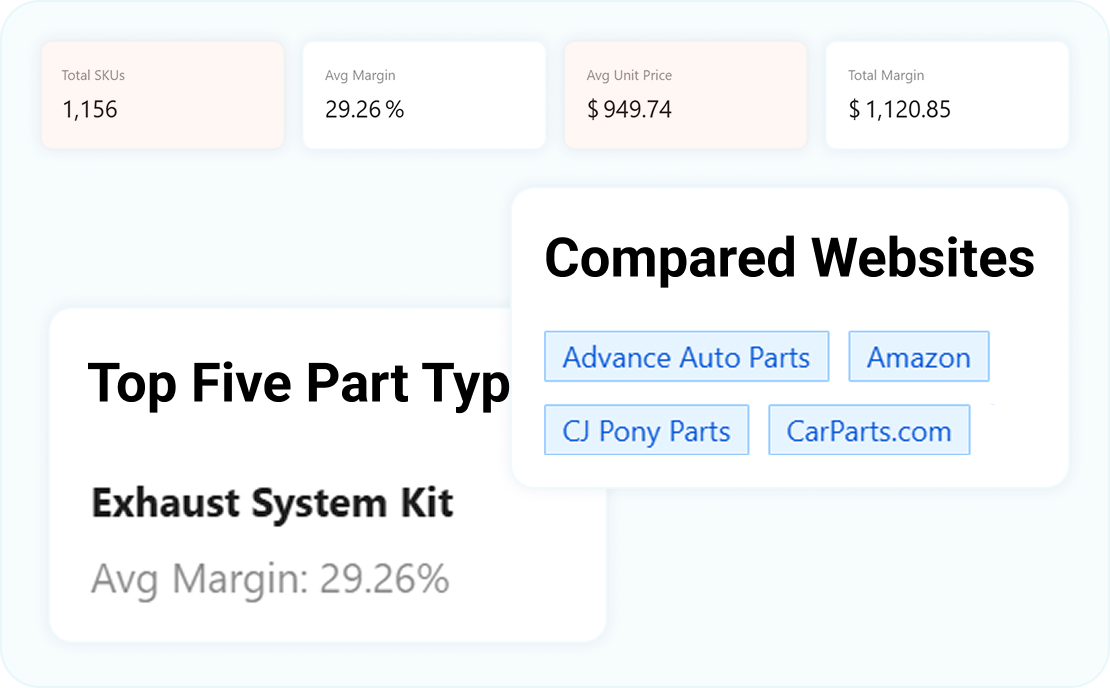
Task: Click the Compared Websites heading
Action: (789, 258)
